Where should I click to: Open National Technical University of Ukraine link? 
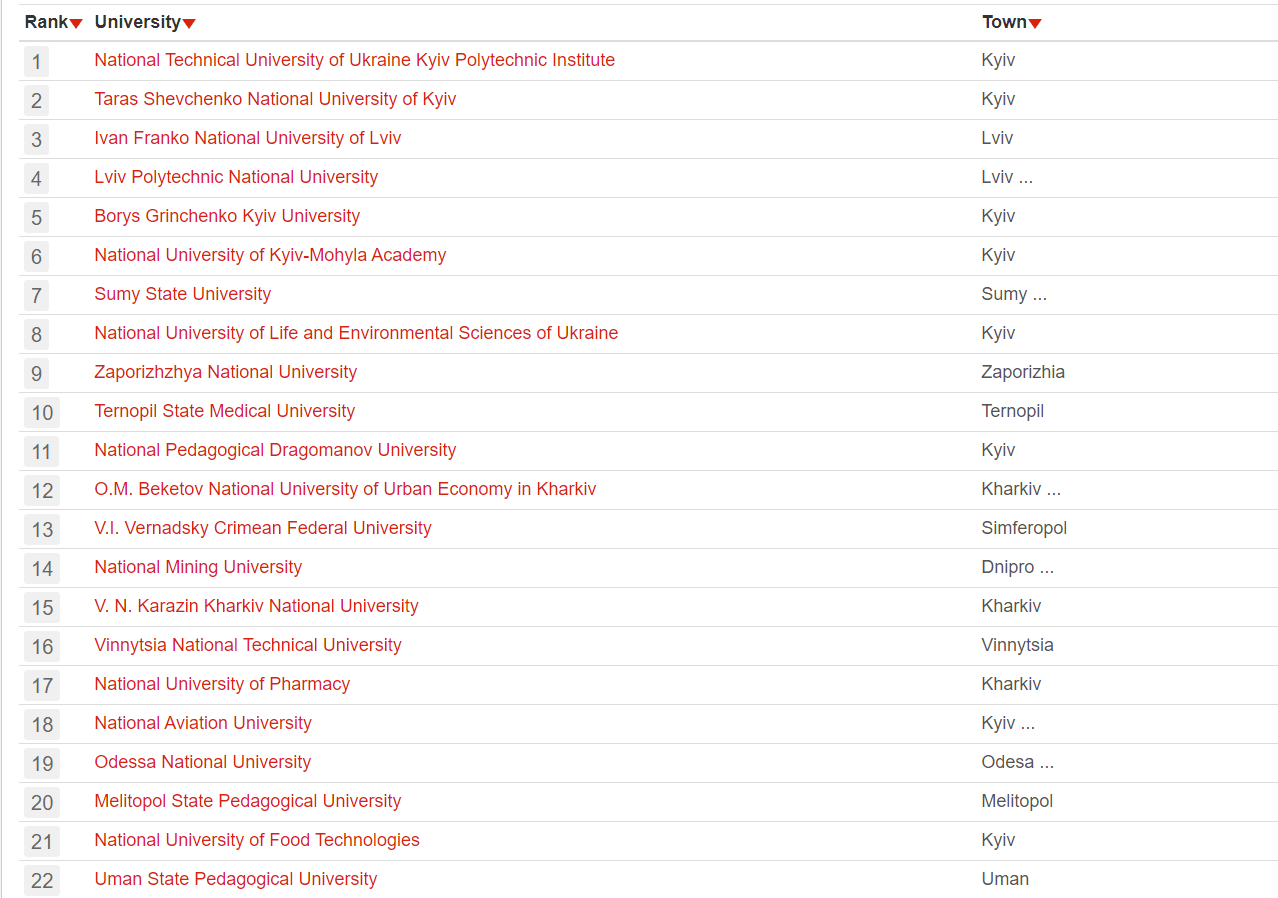click(x=354, y=60)
